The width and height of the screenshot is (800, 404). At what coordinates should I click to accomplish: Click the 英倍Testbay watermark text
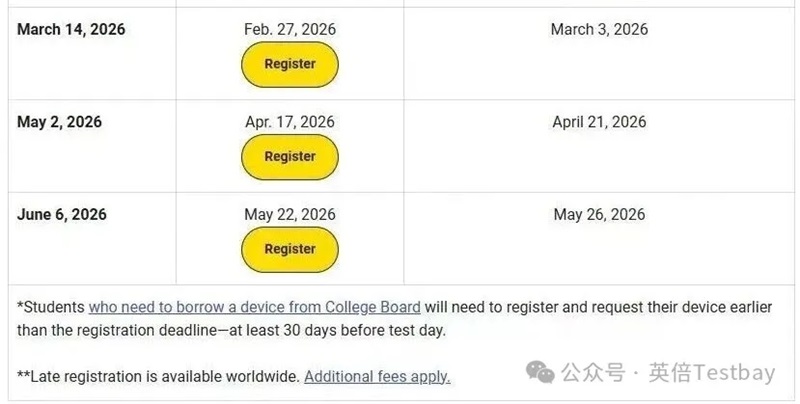pos(712,373)
